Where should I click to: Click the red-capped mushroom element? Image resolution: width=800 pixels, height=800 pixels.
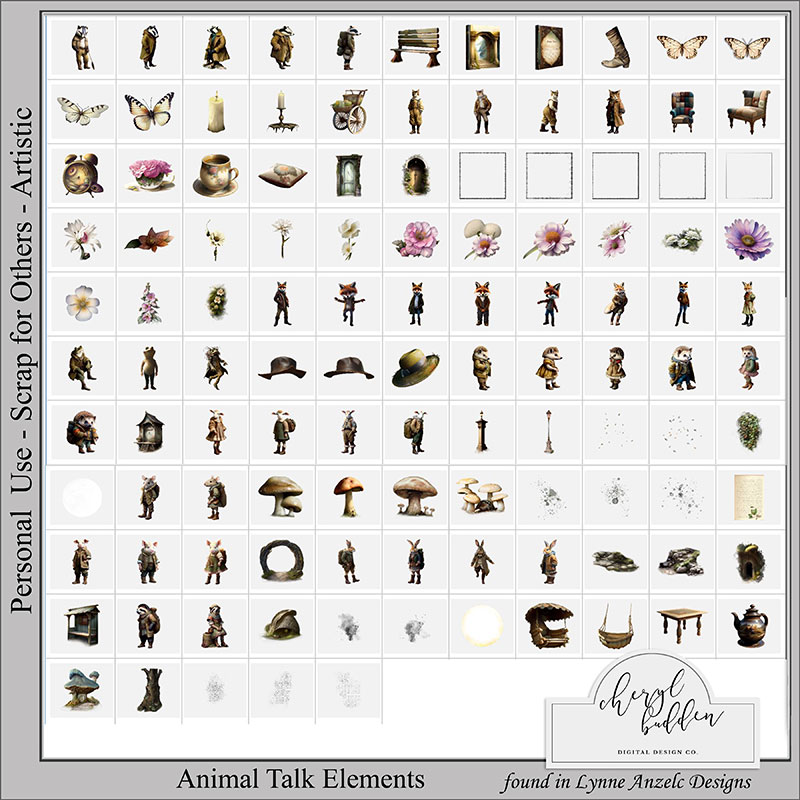[348, 494]
